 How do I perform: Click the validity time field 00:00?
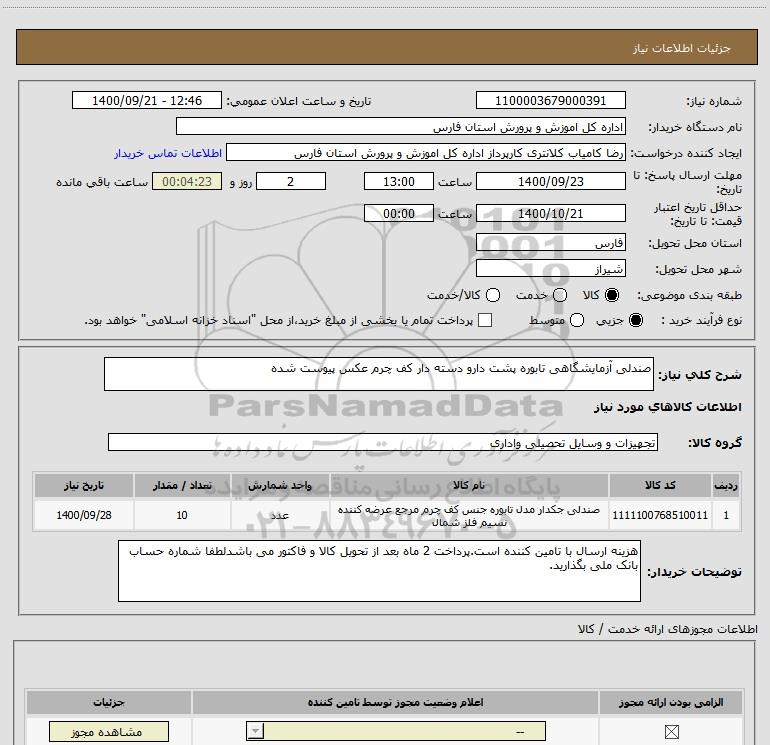click(x=399, y=213)
